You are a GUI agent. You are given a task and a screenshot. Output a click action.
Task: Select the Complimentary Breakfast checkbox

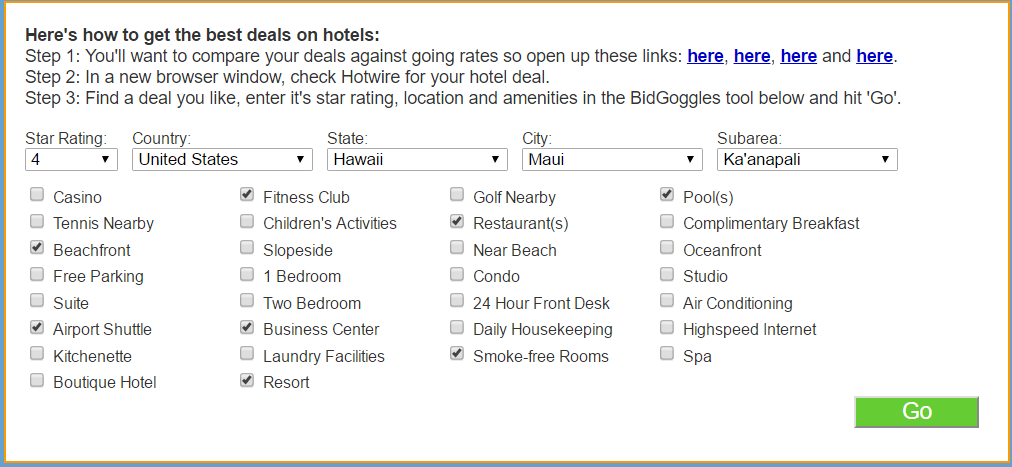pos(667,222)
